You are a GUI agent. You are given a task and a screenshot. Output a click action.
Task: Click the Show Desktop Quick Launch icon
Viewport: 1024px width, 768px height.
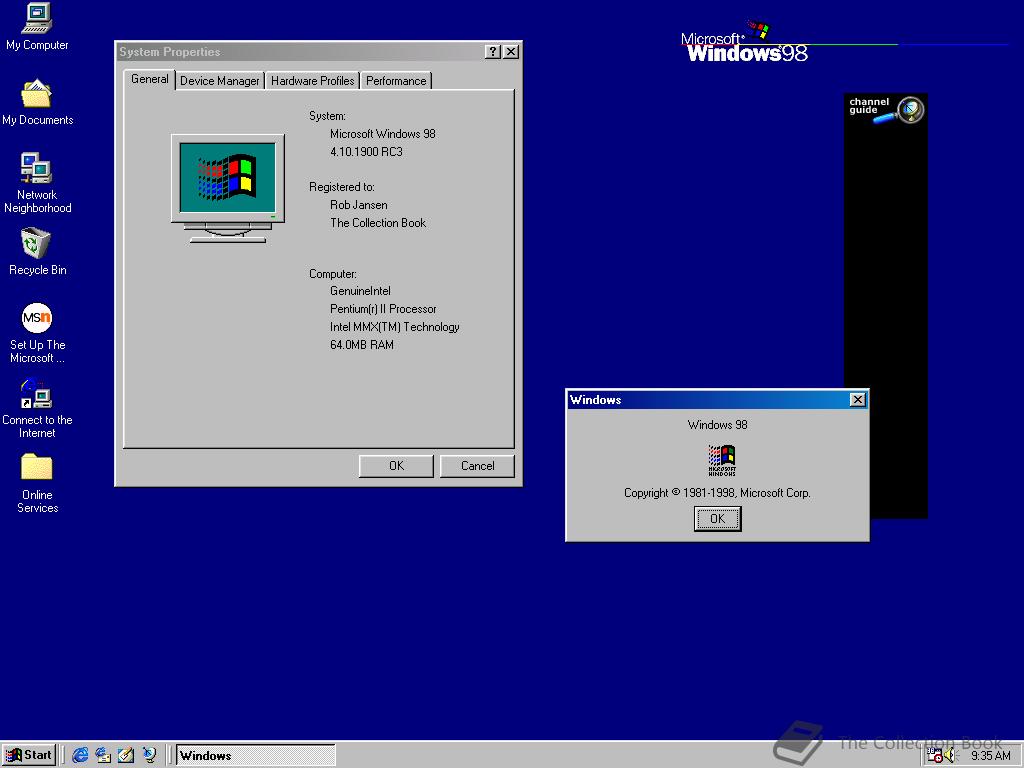tap(126, 755)
